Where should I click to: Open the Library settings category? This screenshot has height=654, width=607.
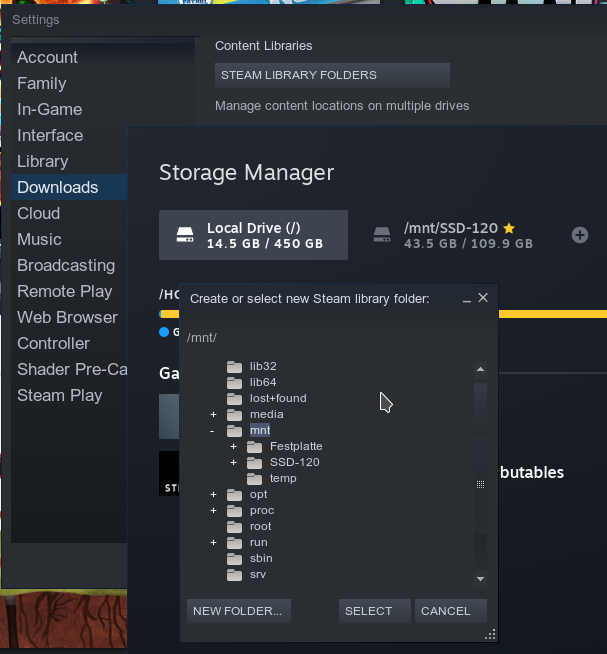[43, 161]
